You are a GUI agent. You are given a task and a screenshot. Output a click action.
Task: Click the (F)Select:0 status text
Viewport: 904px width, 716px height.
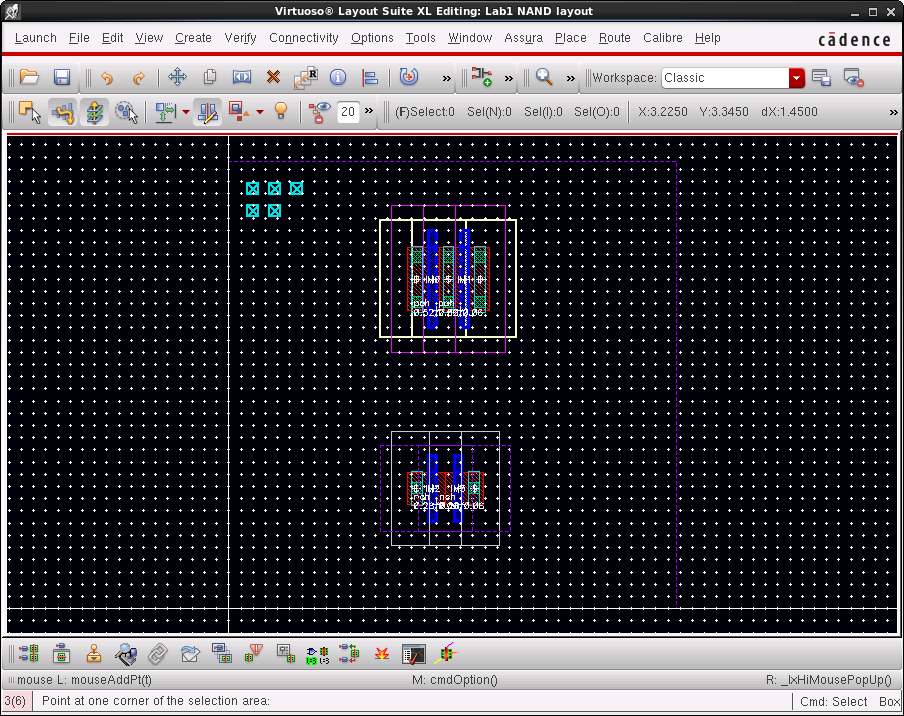click(x=425, y=112)
